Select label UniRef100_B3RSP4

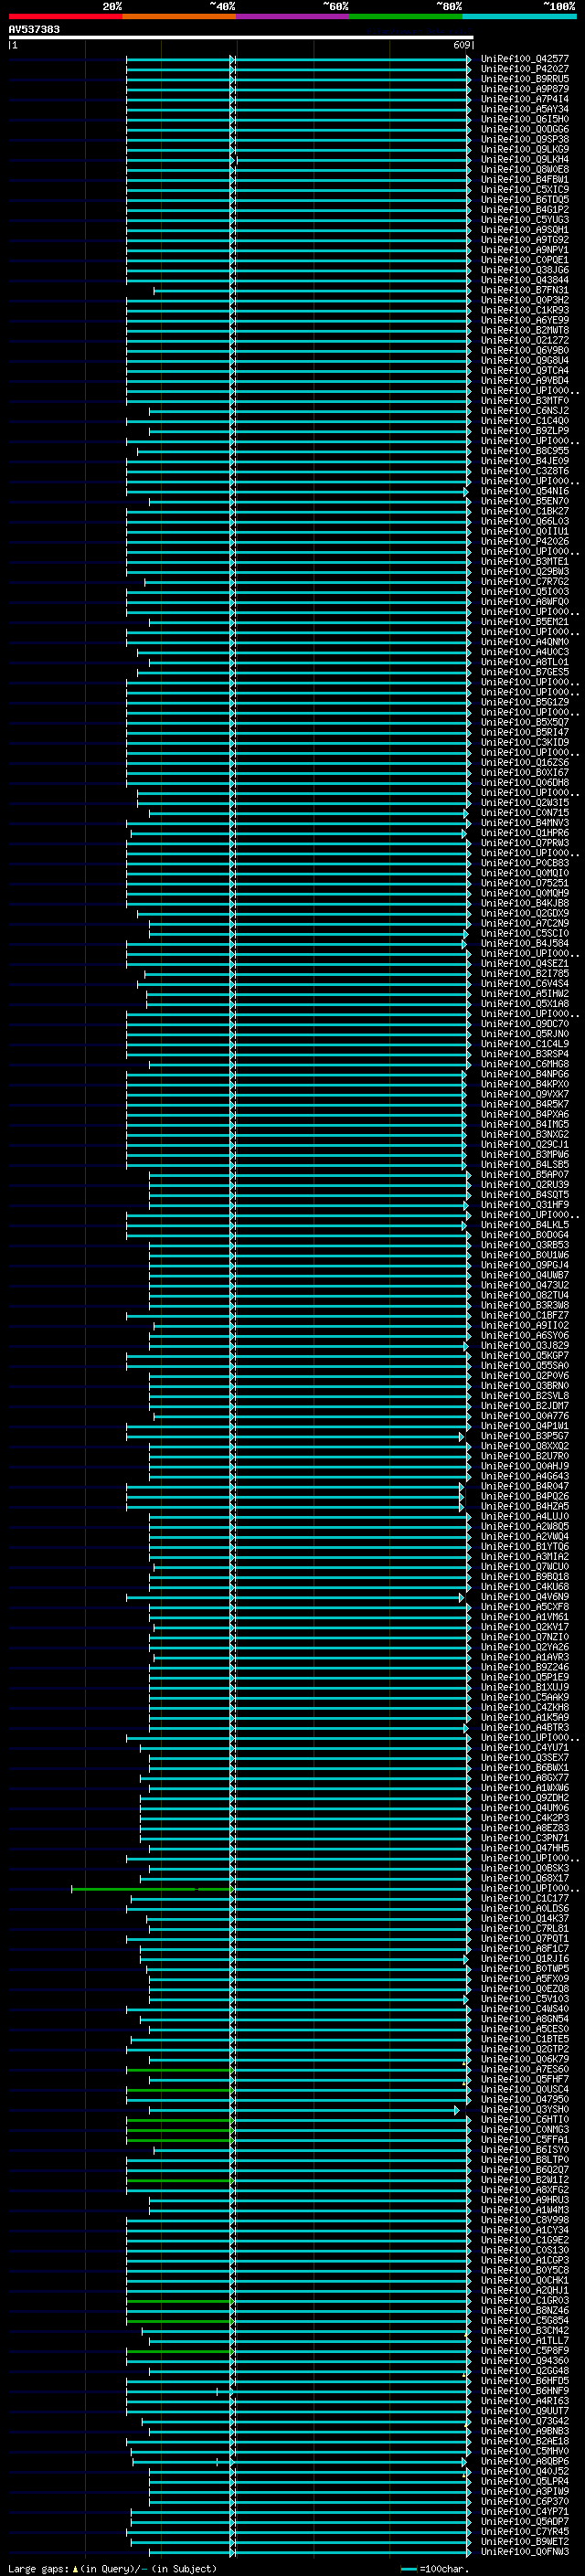click(x=525, y=1054)
